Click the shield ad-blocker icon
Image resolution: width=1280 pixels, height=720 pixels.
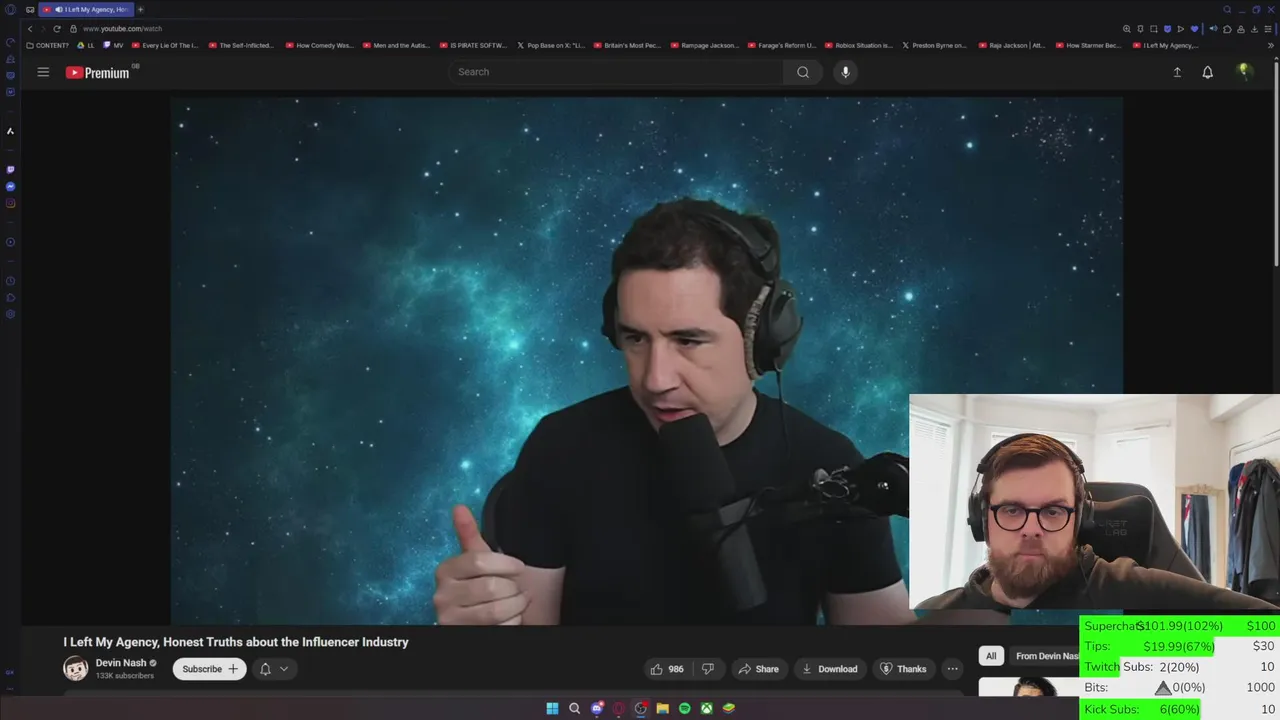[x=1167, y=29]
